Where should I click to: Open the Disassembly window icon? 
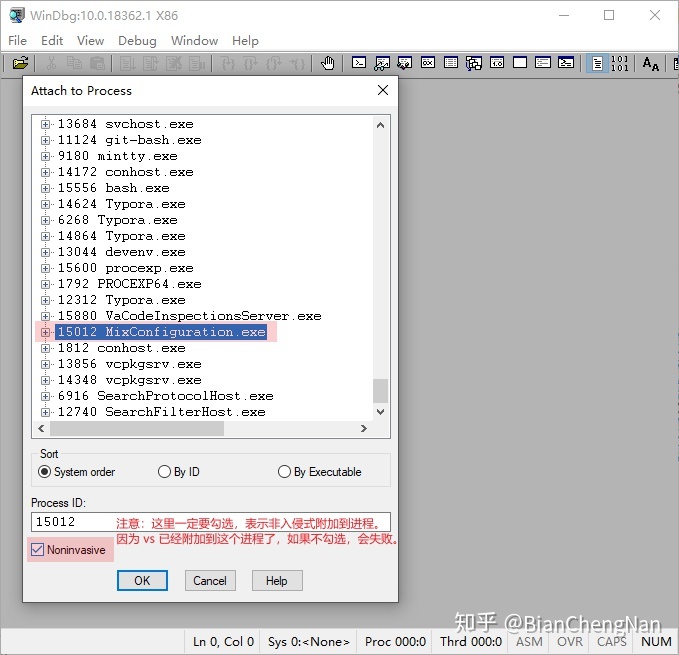tap(497, 63)
